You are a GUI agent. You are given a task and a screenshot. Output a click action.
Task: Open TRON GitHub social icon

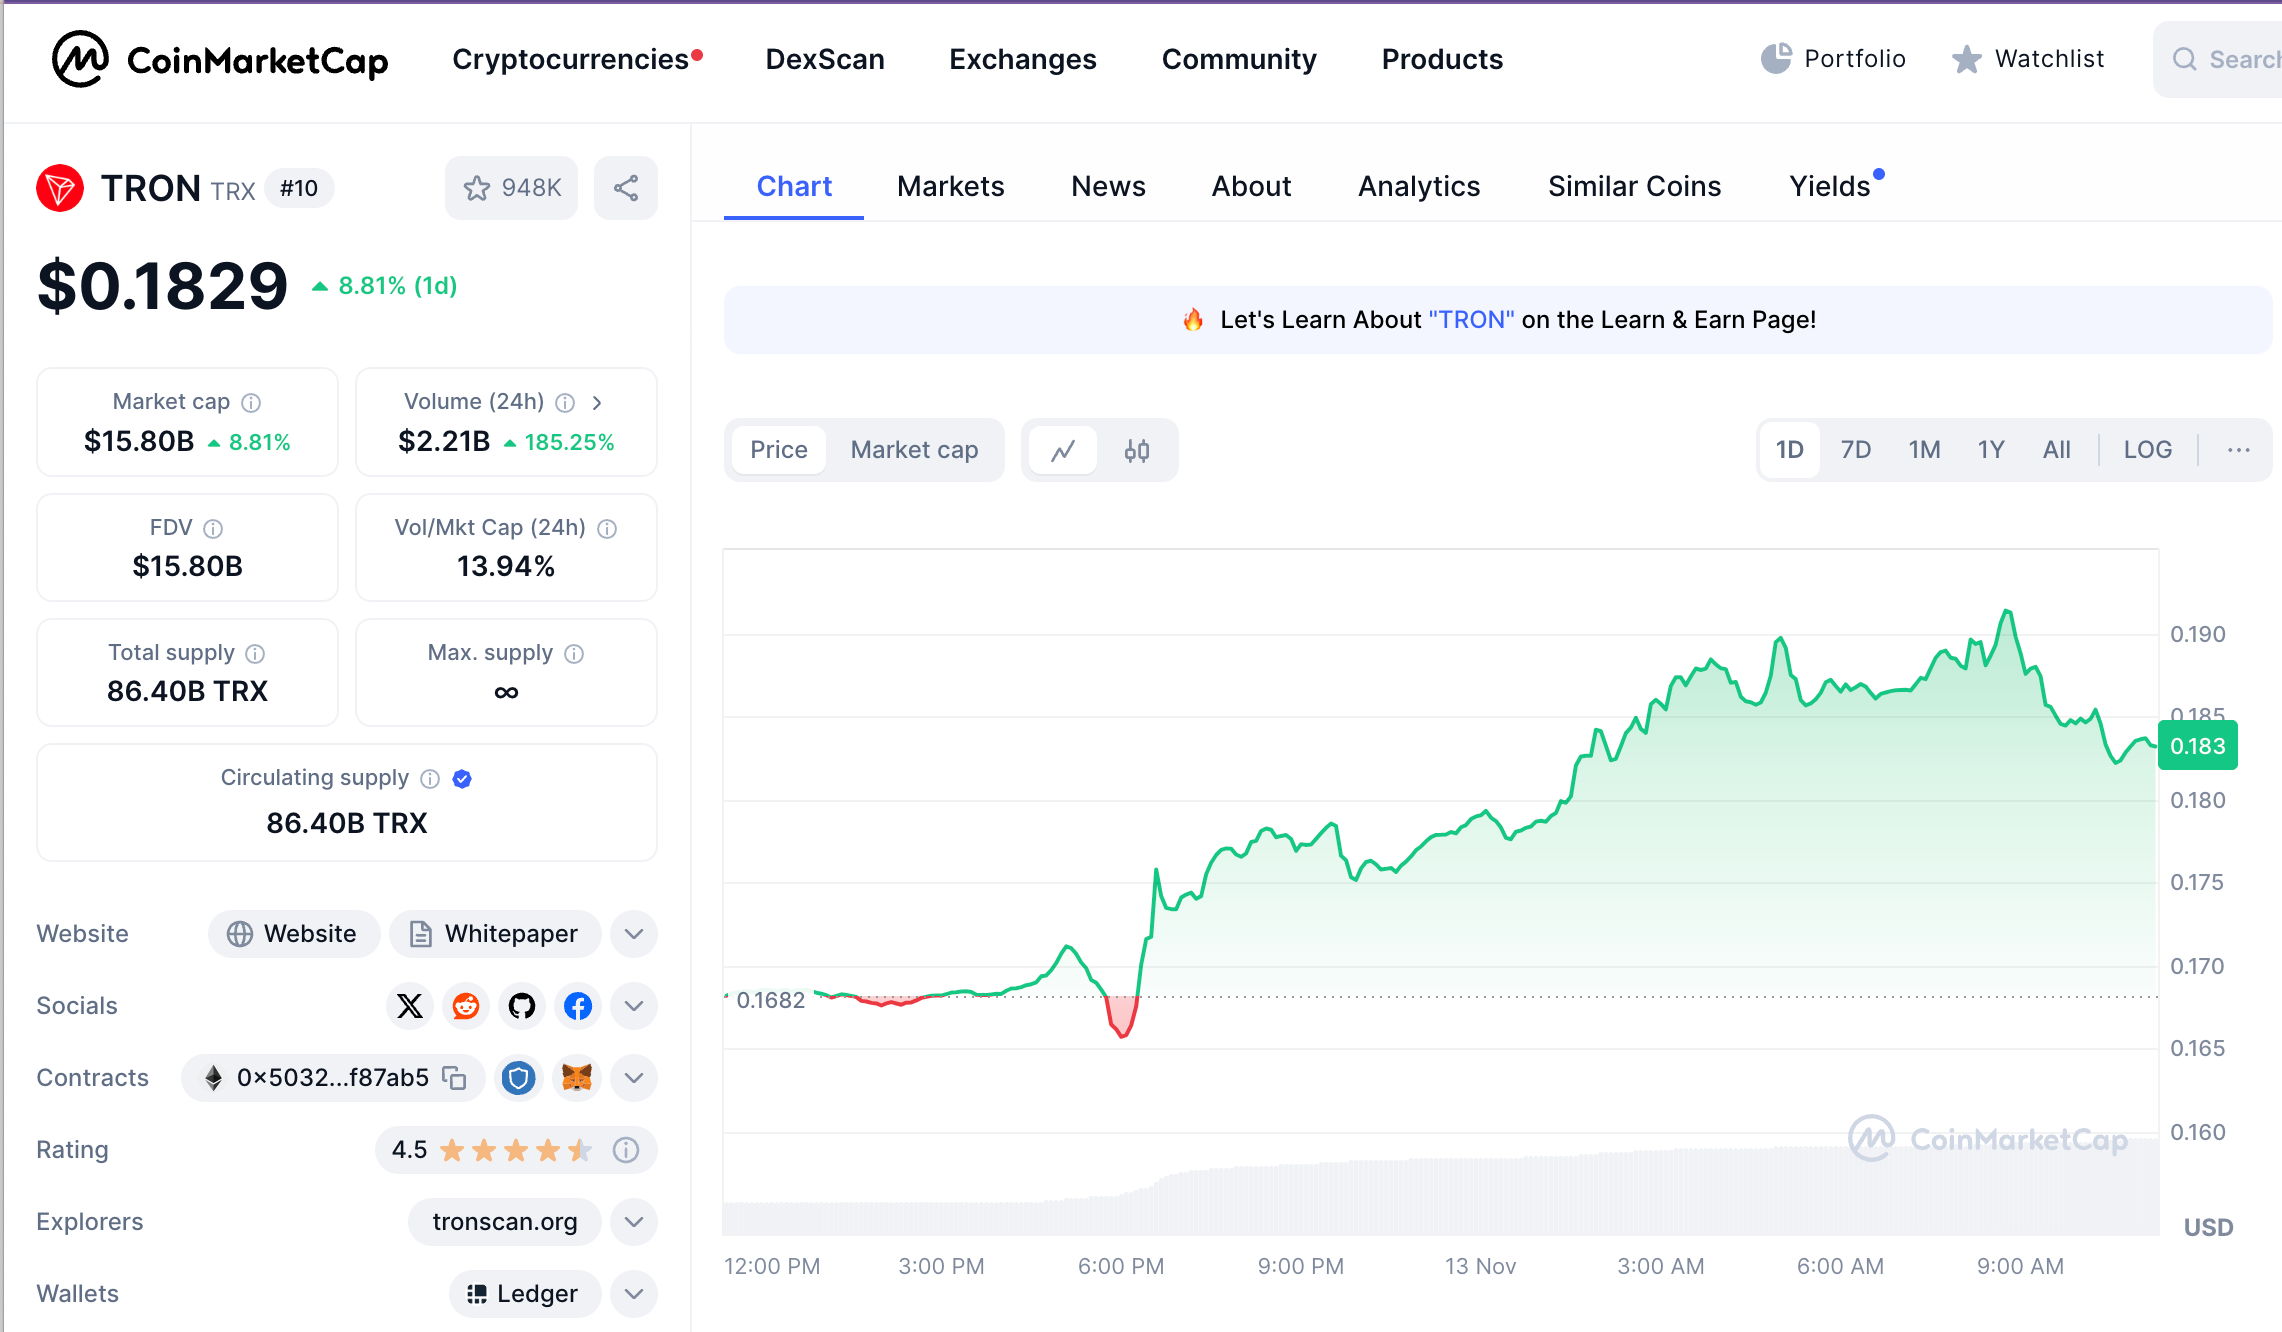[522, 1006]
